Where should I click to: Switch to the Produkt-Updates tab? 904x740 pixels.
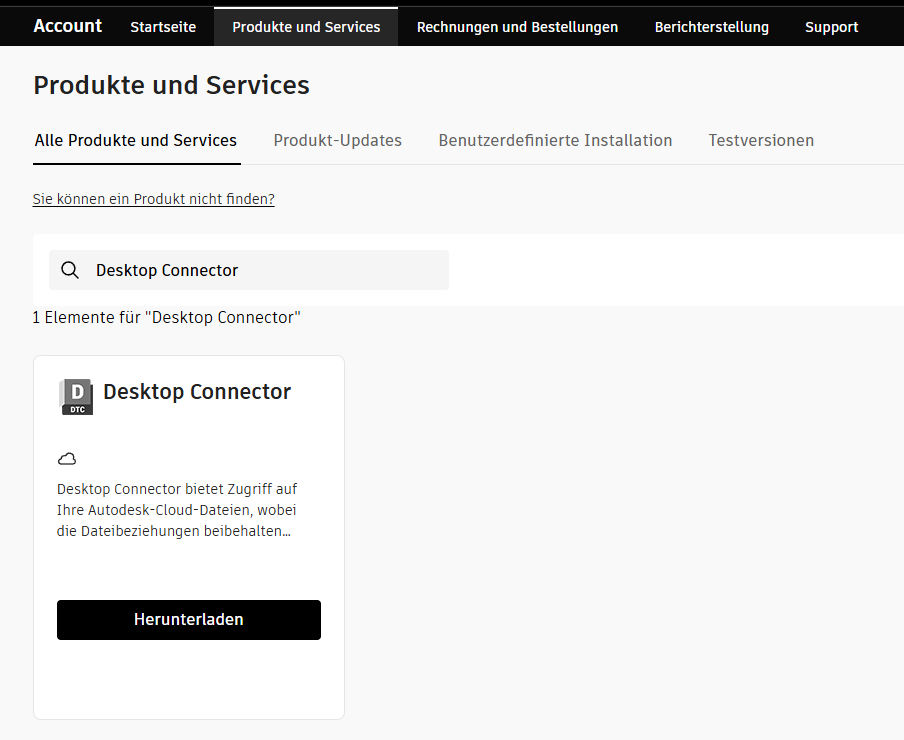coord(337,141)
